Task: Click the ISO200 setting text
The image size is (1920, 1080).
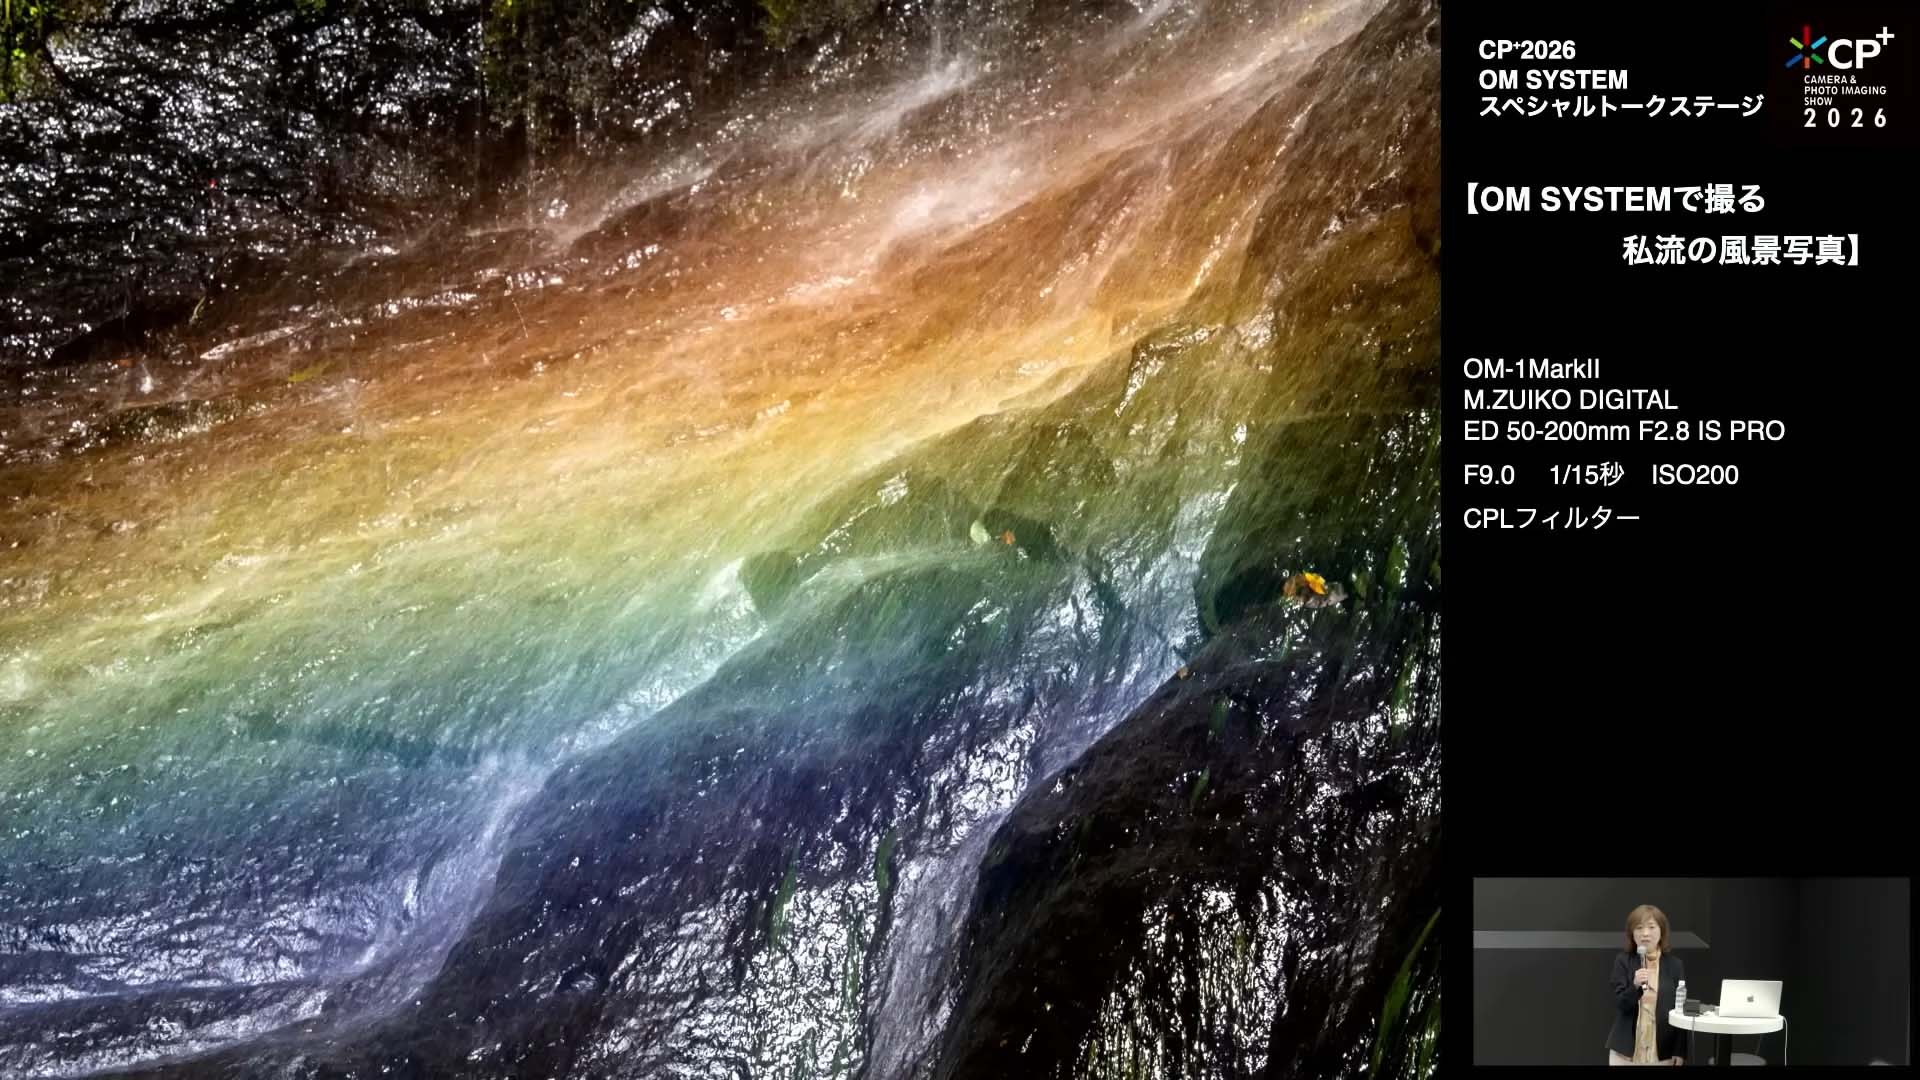Action: point(1694,475)
